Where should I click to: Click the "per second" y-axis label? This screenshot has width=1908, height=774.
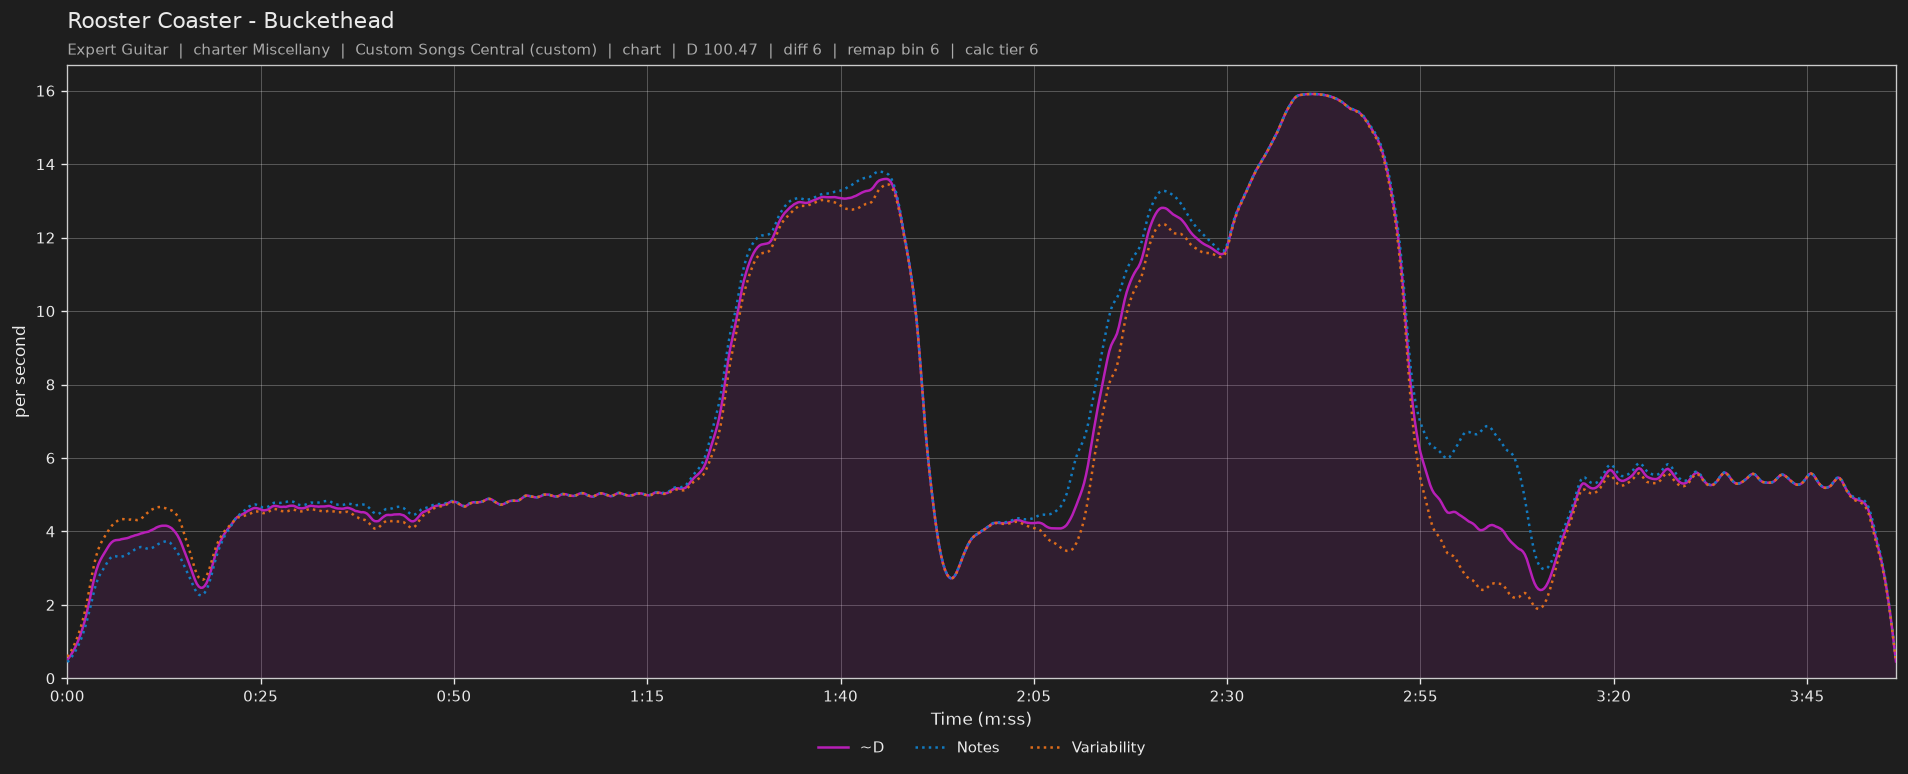point(21,372)
